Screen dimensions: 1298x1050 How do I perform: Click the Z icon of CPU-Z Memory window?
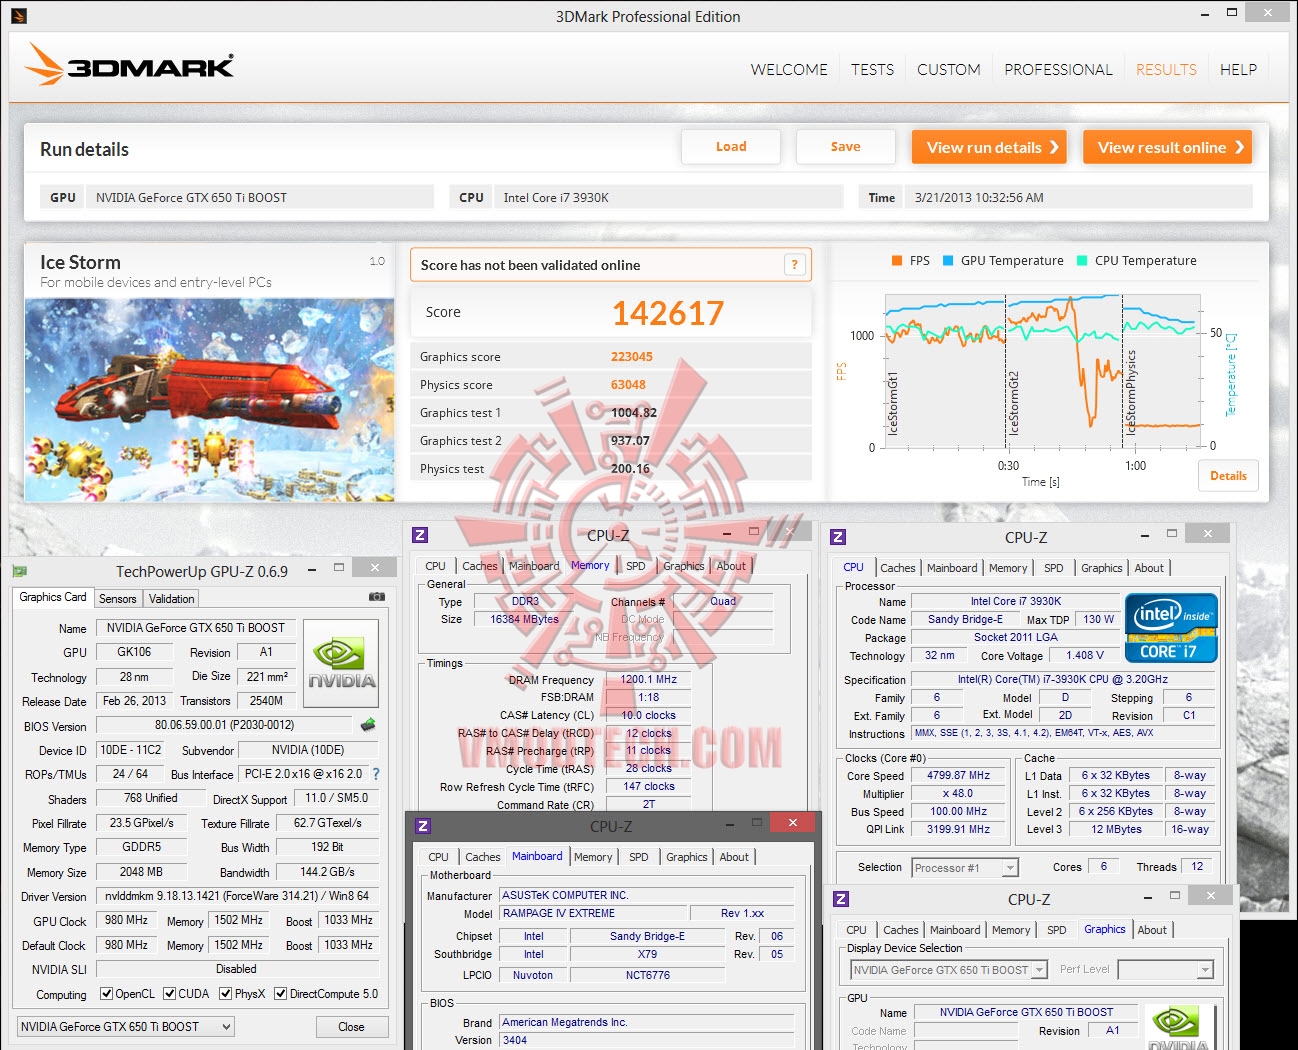(420, 535)
